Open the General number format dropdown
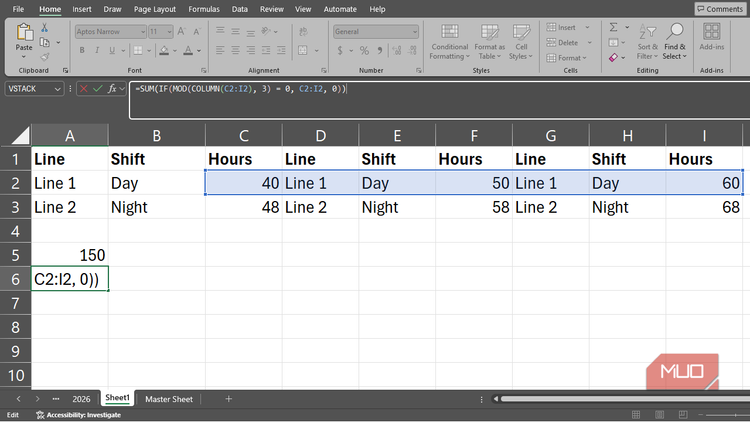 (x=414, y=32)
